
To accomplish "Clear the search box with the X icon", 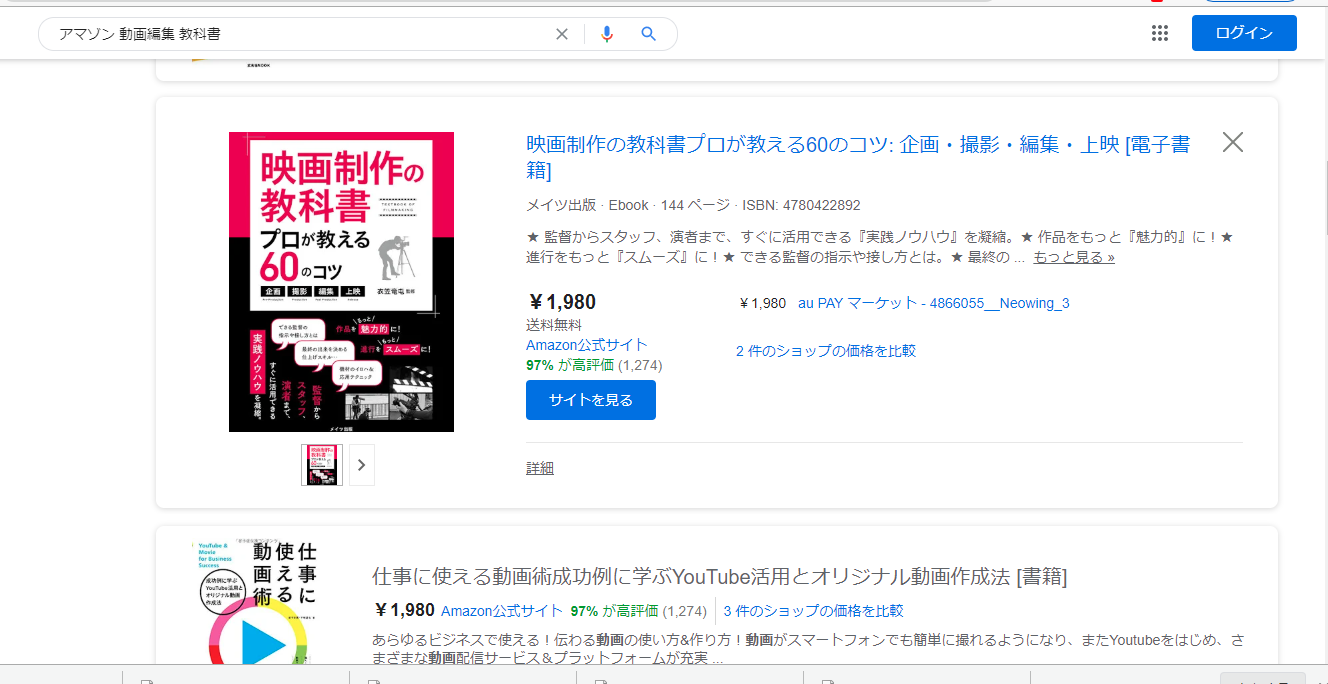I will pos(562,34).
